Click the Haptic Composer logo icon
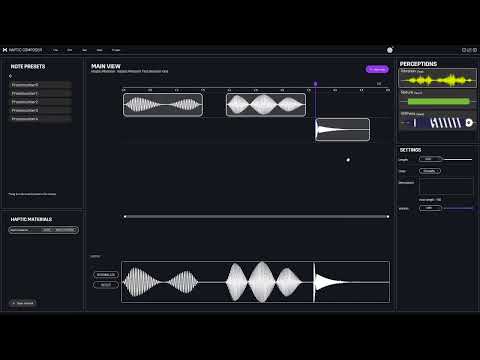 pos(5,50)
